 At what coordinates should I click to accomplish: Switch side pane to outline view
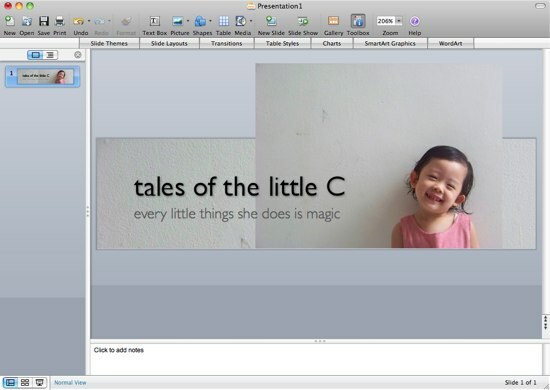tap(50, 55)
